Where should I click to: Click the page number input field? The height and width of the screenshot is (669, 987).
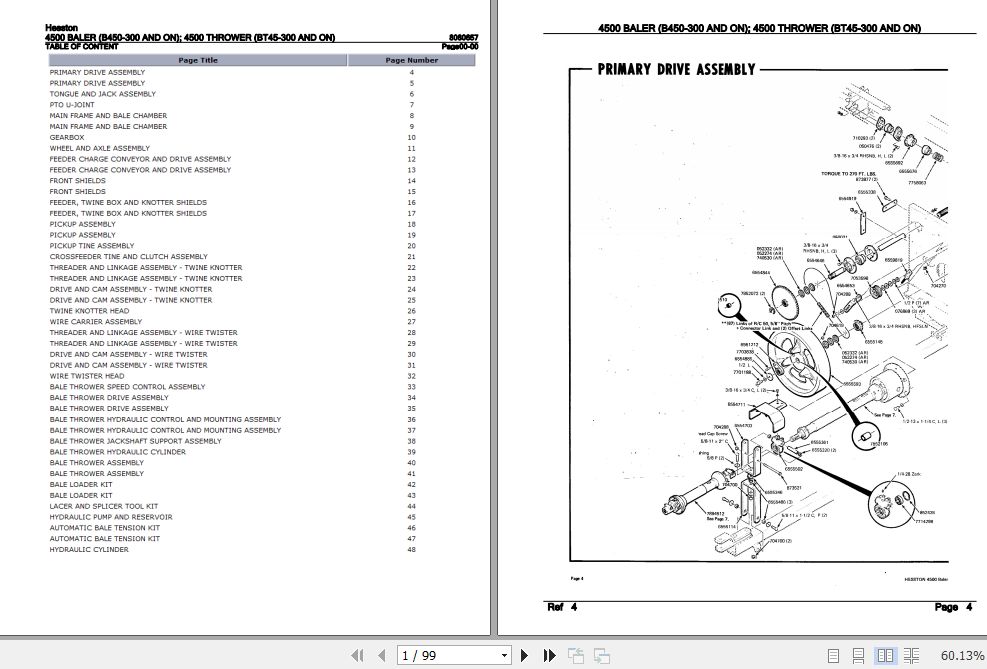pyautogui.click(x=440, y=655)
